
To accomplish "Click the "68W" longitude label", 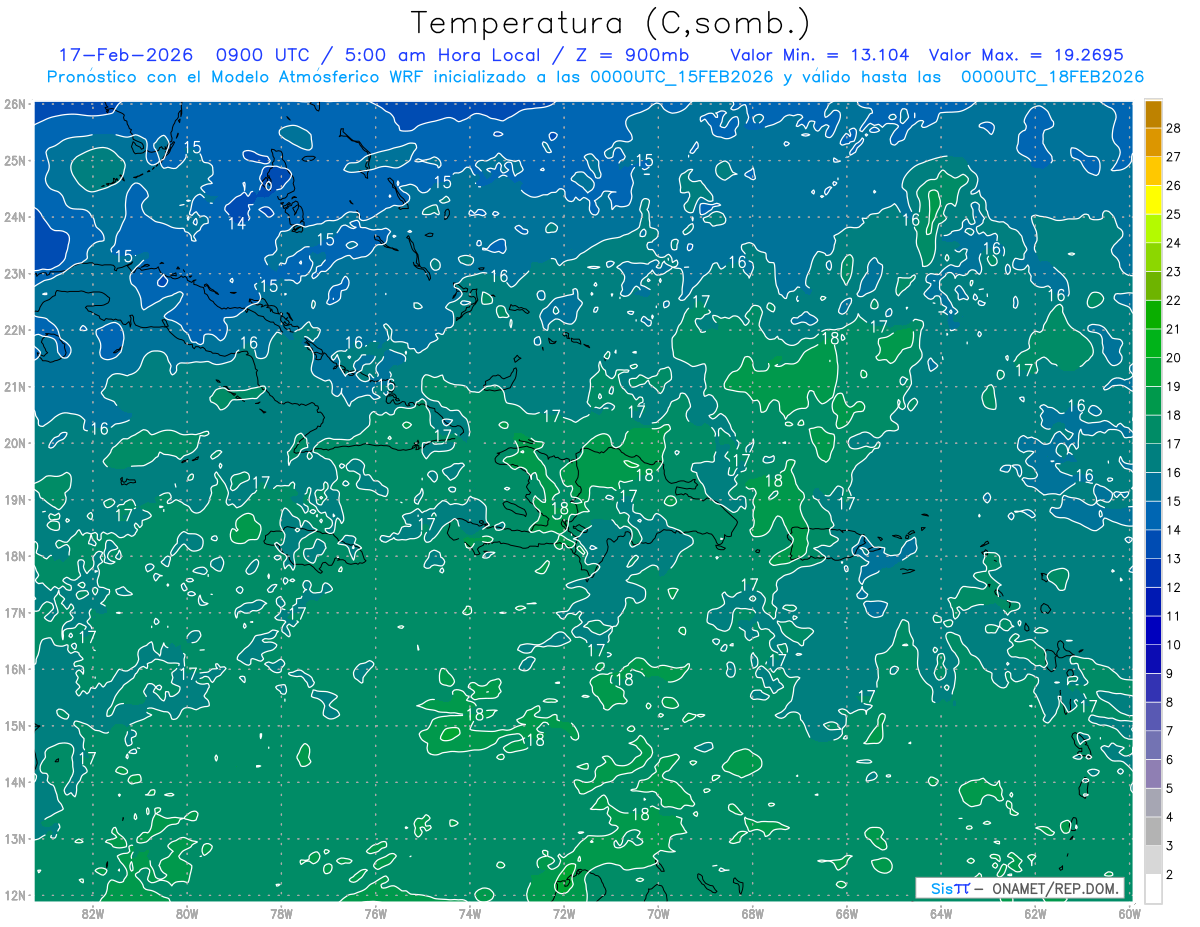I will [x=752, y=913].
